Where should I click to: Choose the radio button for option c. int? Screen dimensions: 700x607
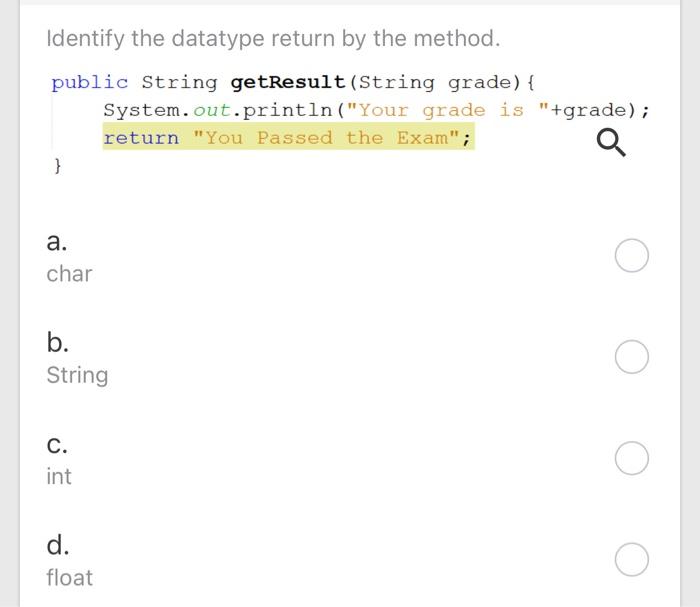pos(632,458)
